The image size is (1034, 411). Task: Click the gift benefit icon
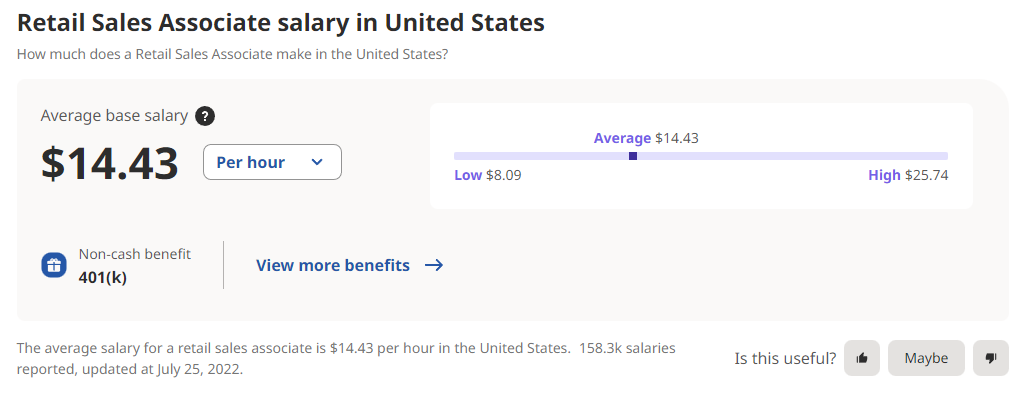(53, 265)
